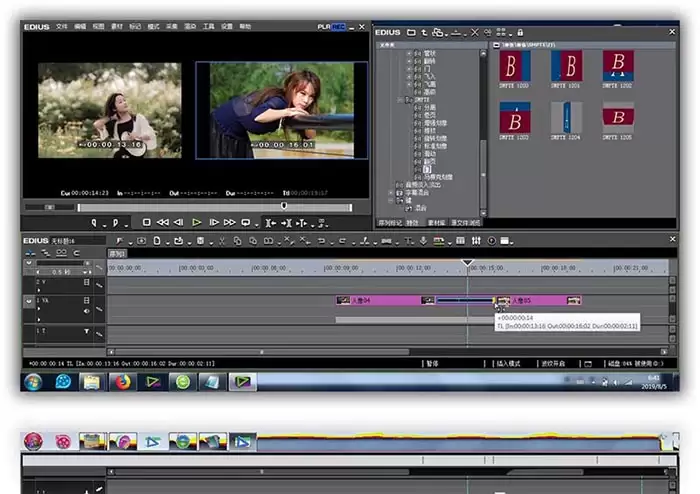Toggle the video channel icon on 2 V track
The width and height of the screenshot is (700, 494).
pyautogui.click(x=87, y=282)
